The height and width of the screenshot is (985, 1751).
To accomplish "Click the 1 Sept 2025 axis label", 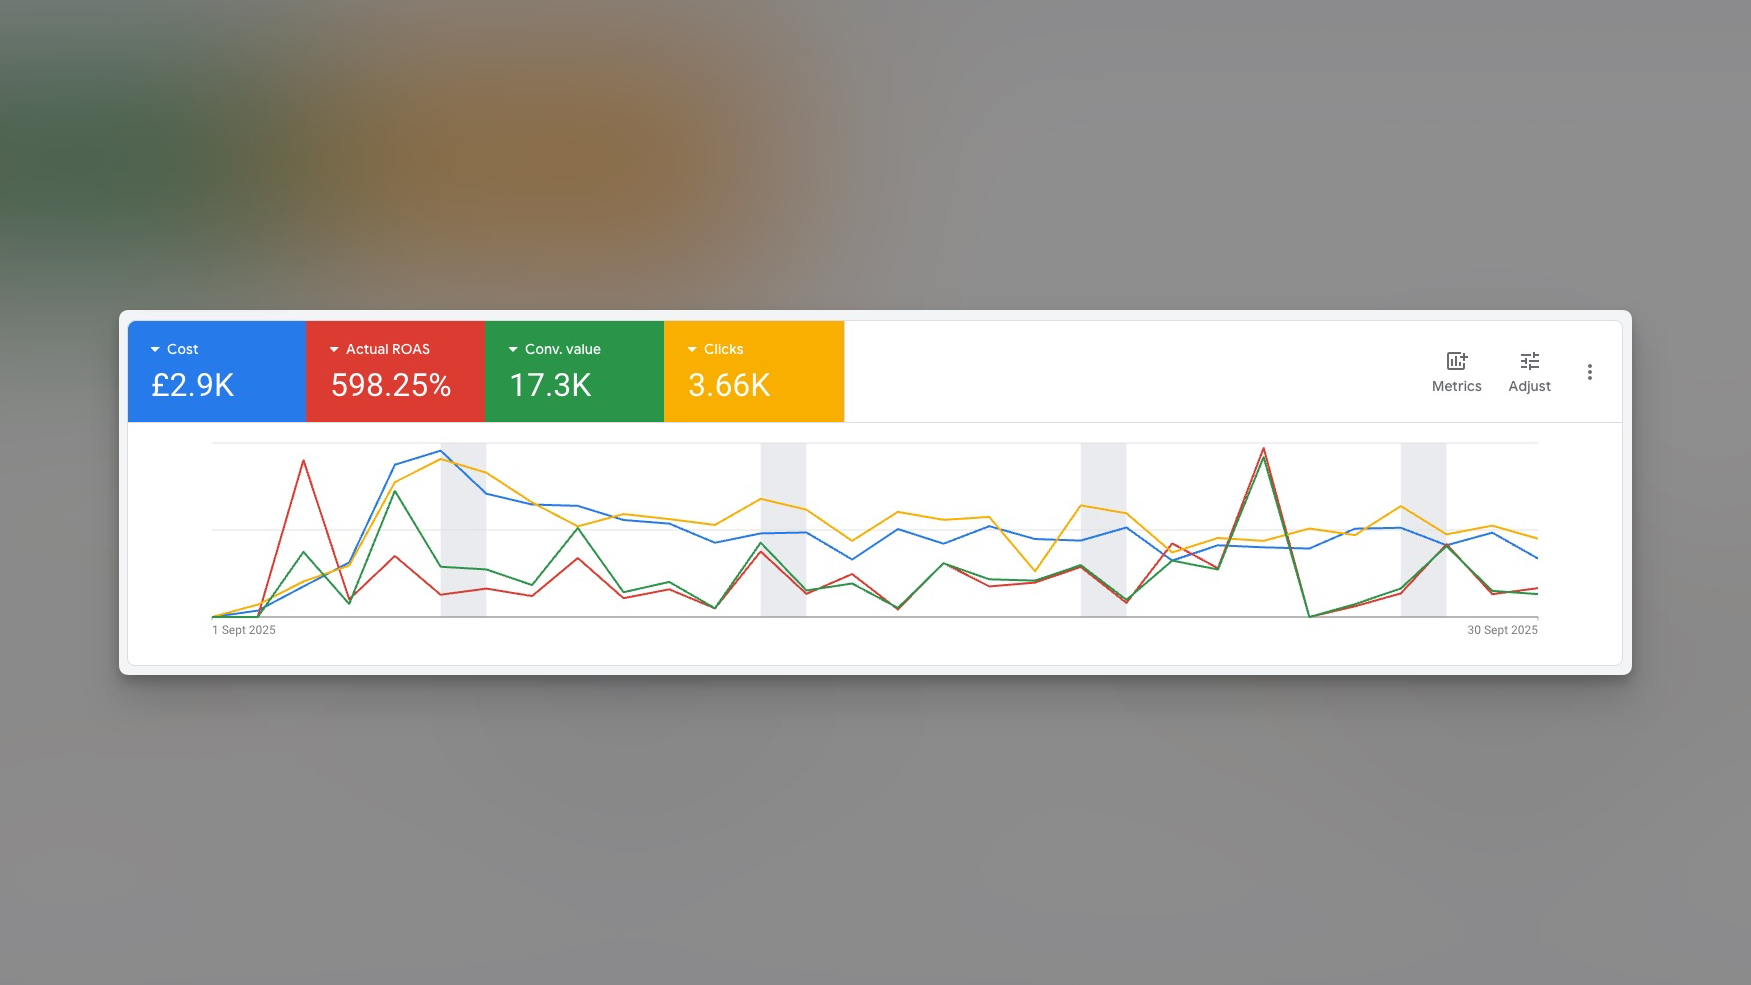I will tap(244, 630).
